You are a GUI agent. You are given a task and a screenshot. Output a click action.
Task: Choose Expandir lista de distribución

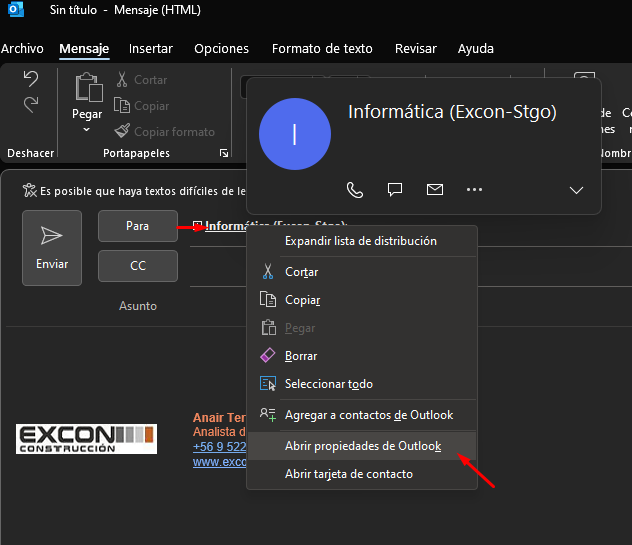tap(362, 241)
